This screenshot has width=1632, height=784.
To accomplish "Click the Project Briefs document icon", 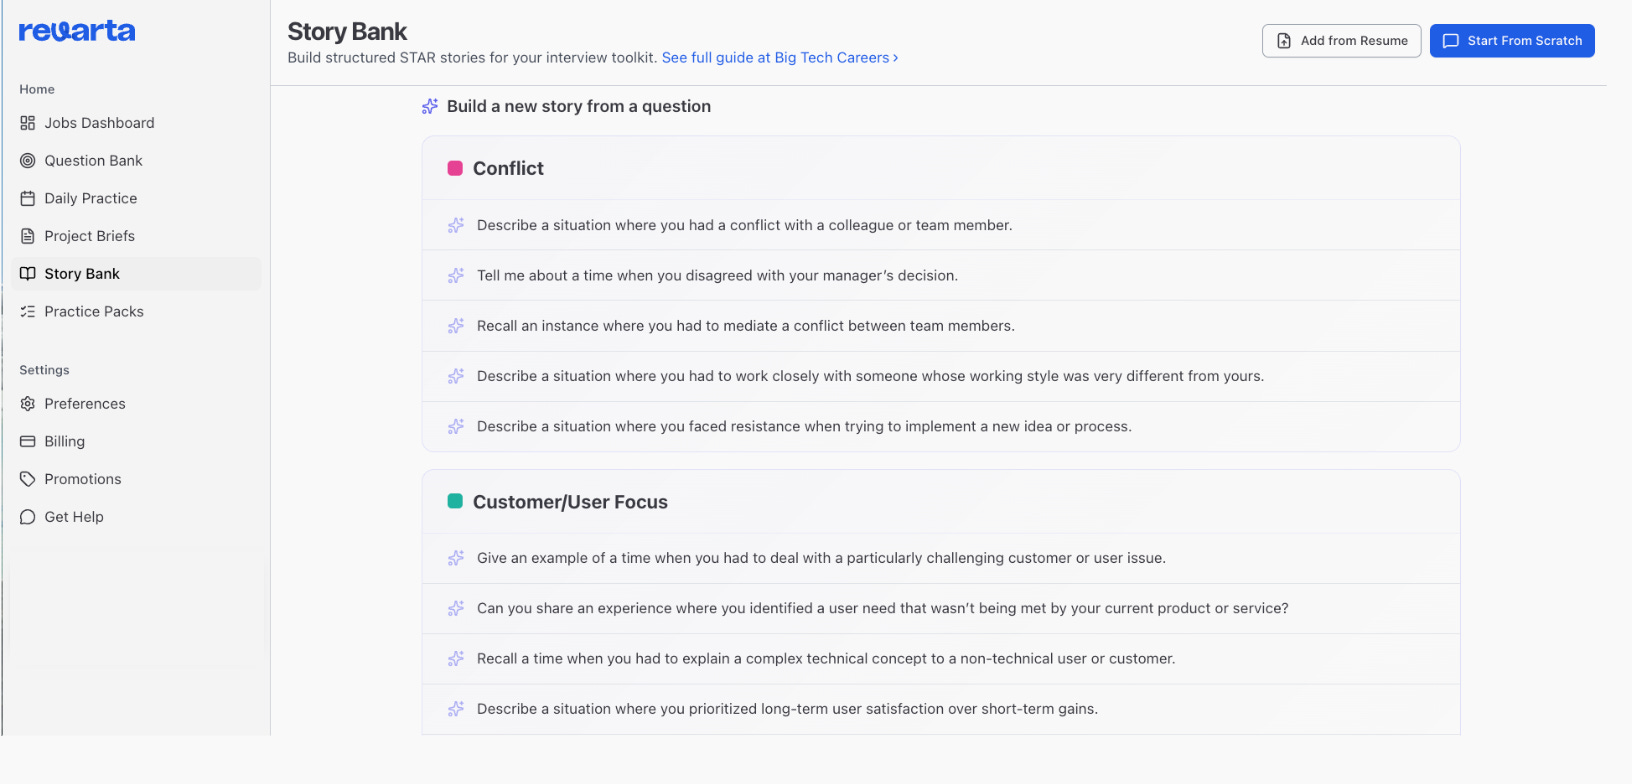I will (28, 236).
